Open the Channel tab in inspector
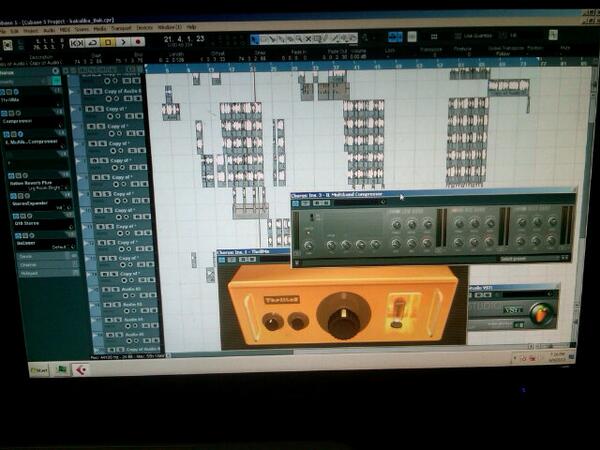This screenshot has width=600, height=450. [x=48, y=264]
